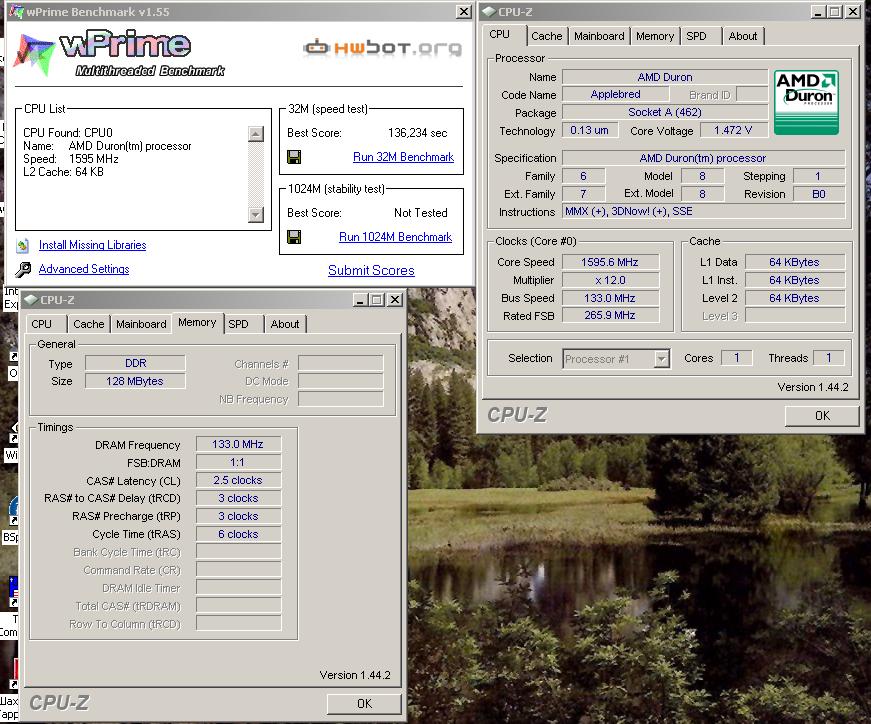This screenshot has width=871, height=724.
Task: Switch to Mainboard tab in processor CPU-Z window
Action: [x=599, y=36]
